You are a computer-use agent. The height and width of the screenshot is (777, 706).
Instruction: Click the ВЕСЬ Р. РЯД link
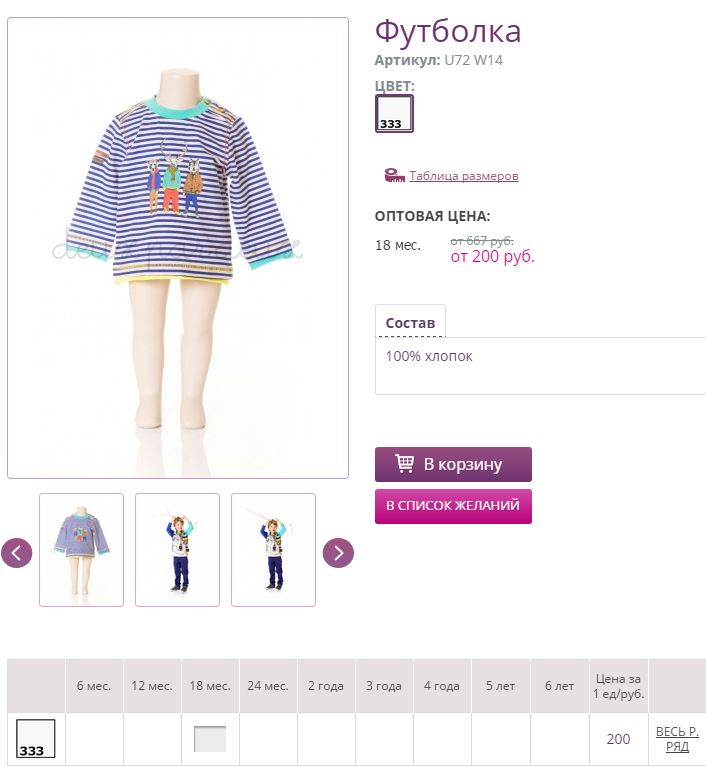[x=677, y=739]
